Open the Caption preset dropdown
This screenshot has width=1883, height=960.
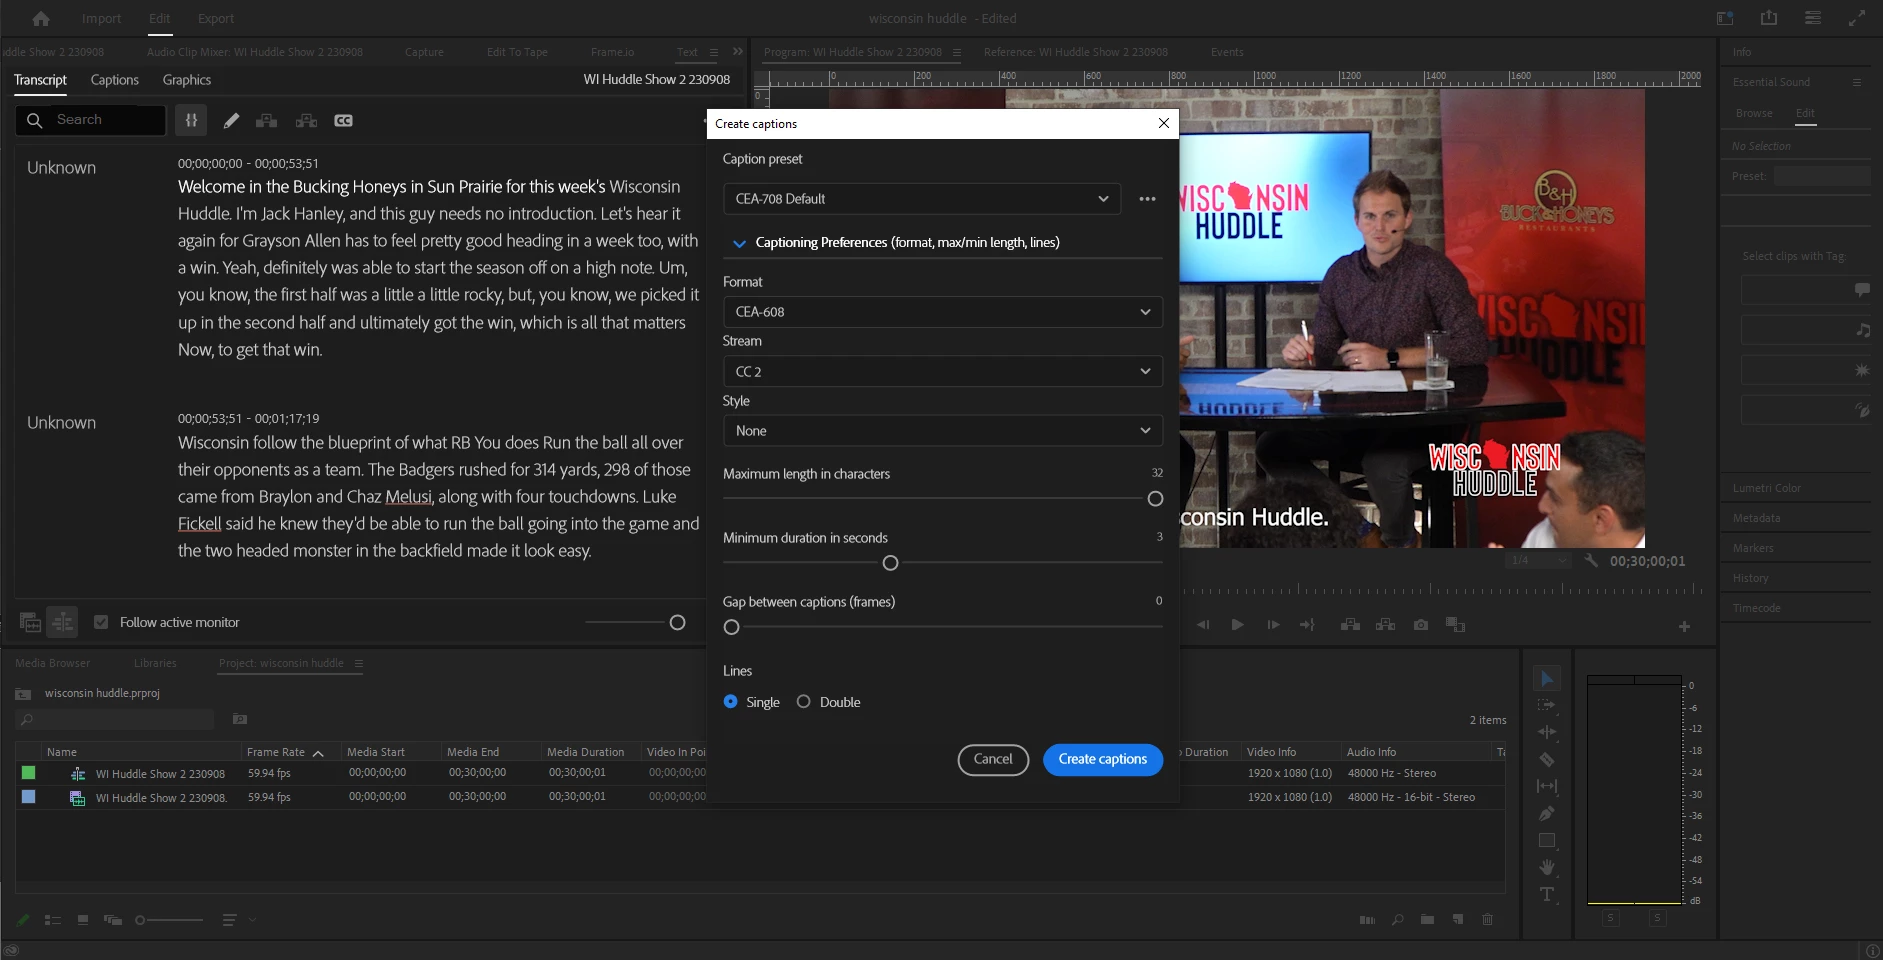(x=921, y=199)
